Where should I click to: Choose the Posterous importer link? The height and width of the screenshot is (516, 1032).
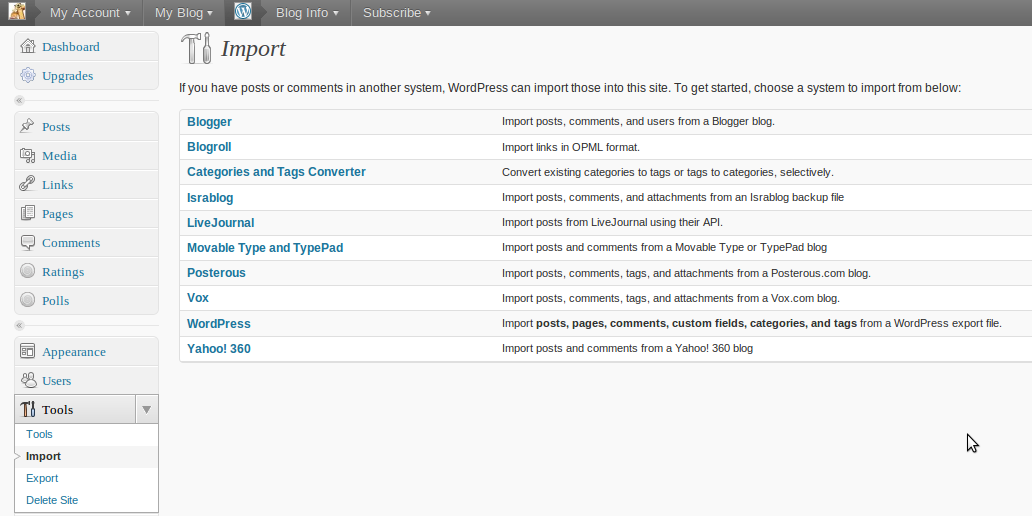tap(217, 272)
